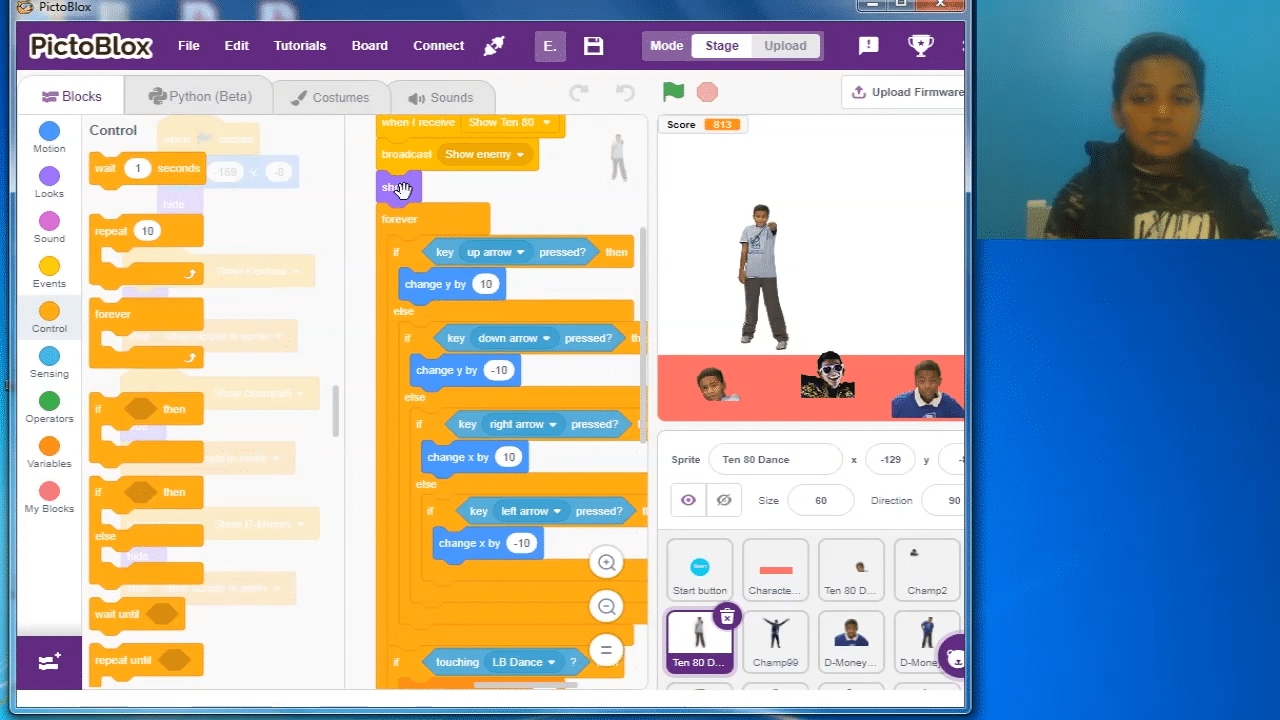Click the sprite Size input field
Viewport: 1280px width, 720px height.
pos(820,500)
